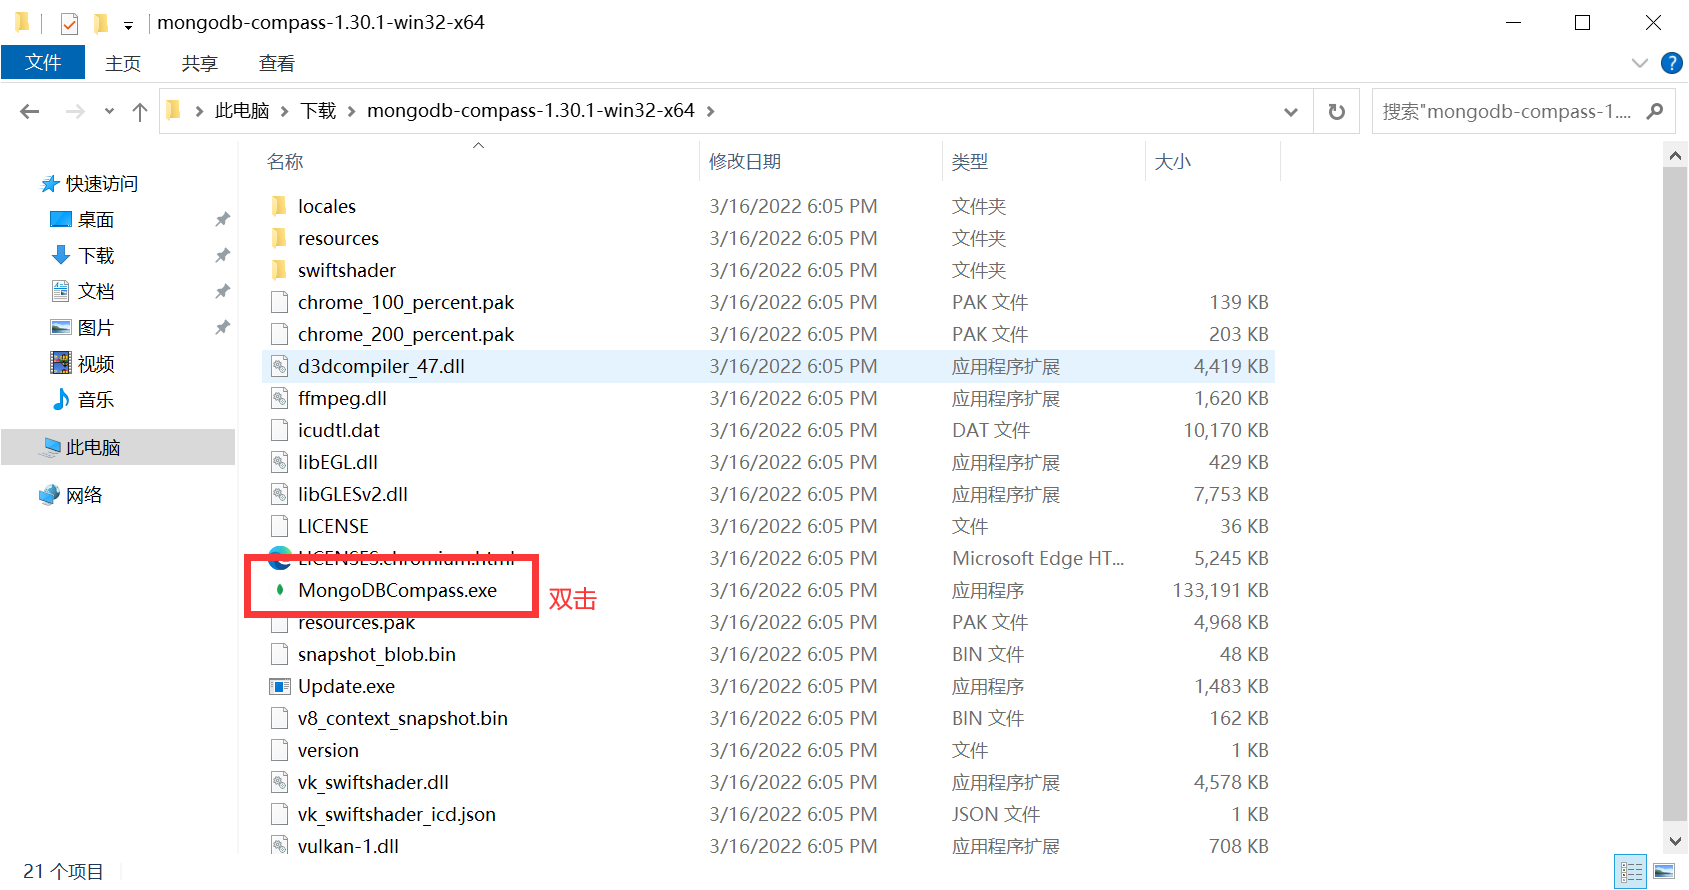Select MongoDBCompass.exe leaf icon

280,590
